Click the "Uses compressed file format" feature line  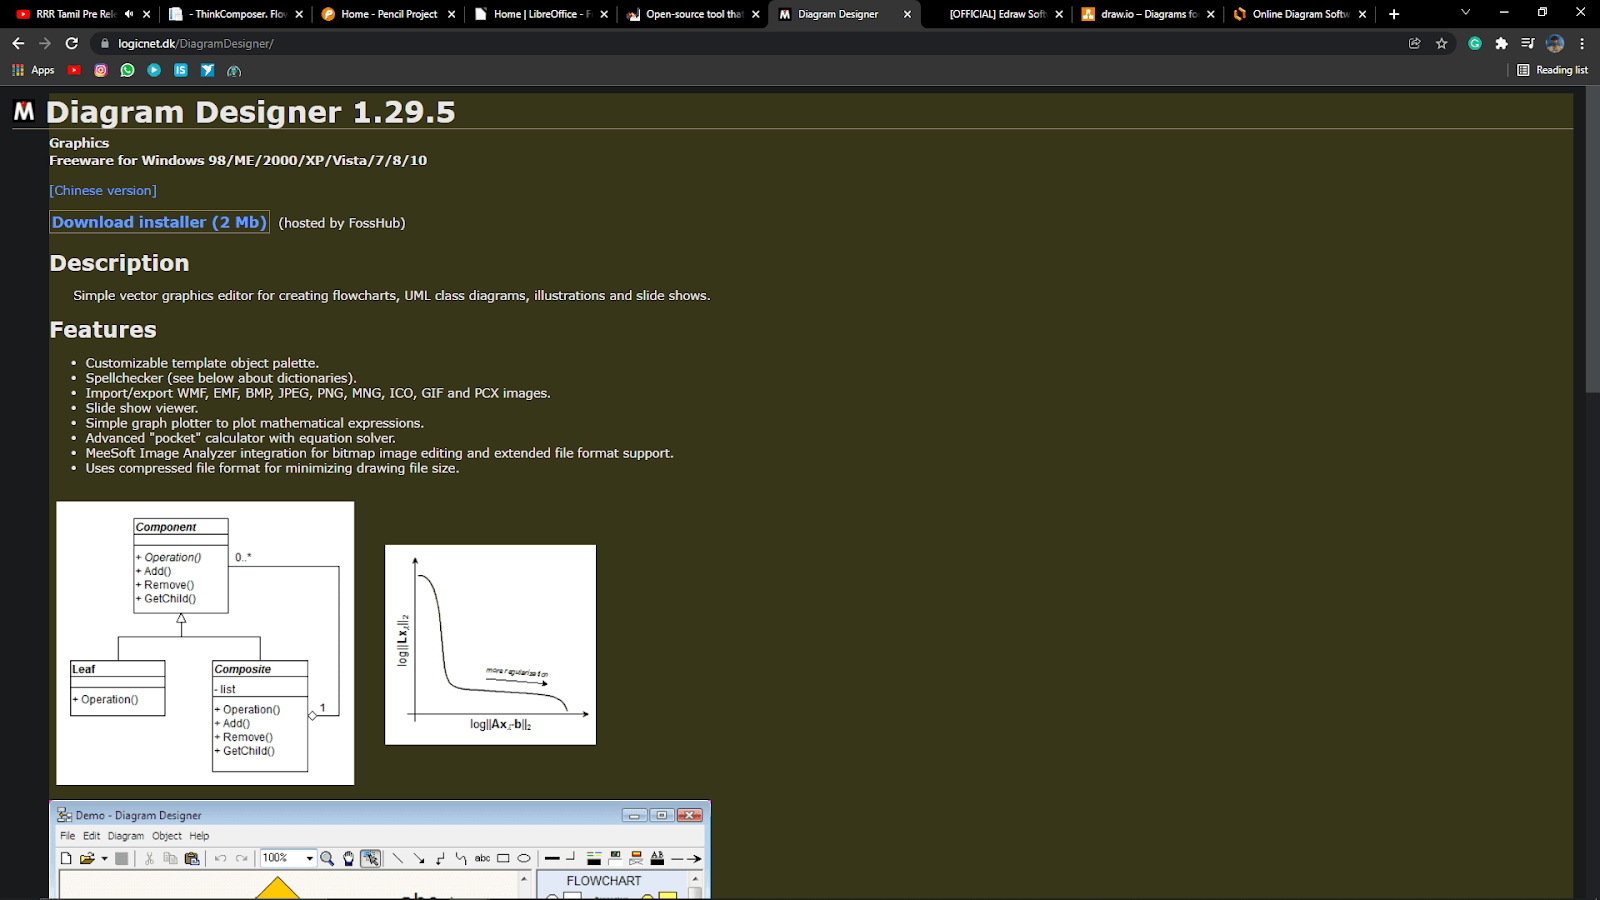pyautogui.click(x=273, y=468)
